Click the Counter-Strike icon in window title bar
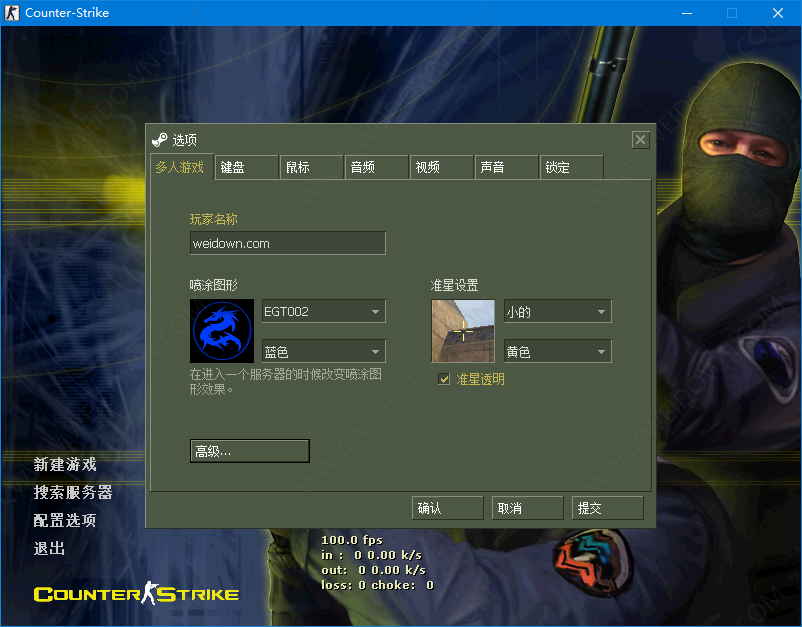Image resolution: width=802 pixels, height=627 pixels. pyautogui.click(x=12, y=13)
